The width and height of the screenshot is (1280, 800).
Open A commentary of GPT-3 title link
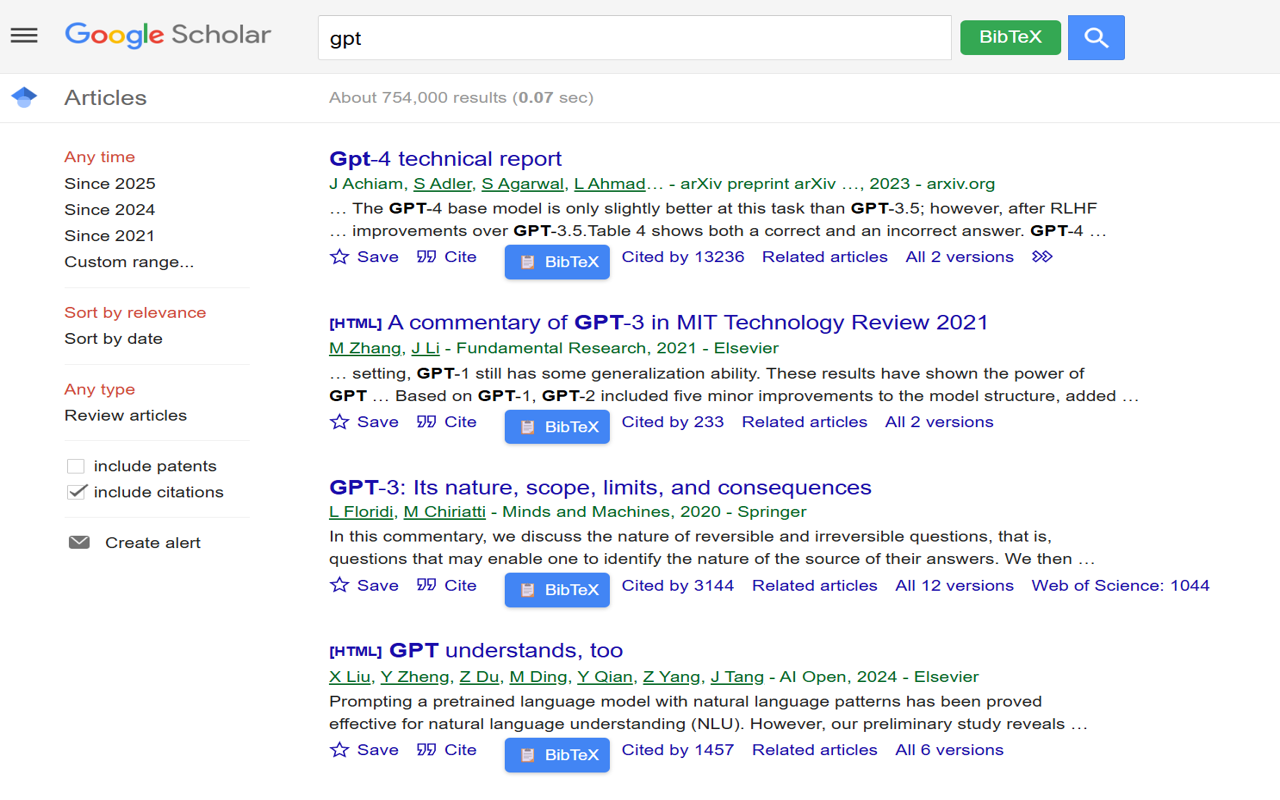coord(688,323)
